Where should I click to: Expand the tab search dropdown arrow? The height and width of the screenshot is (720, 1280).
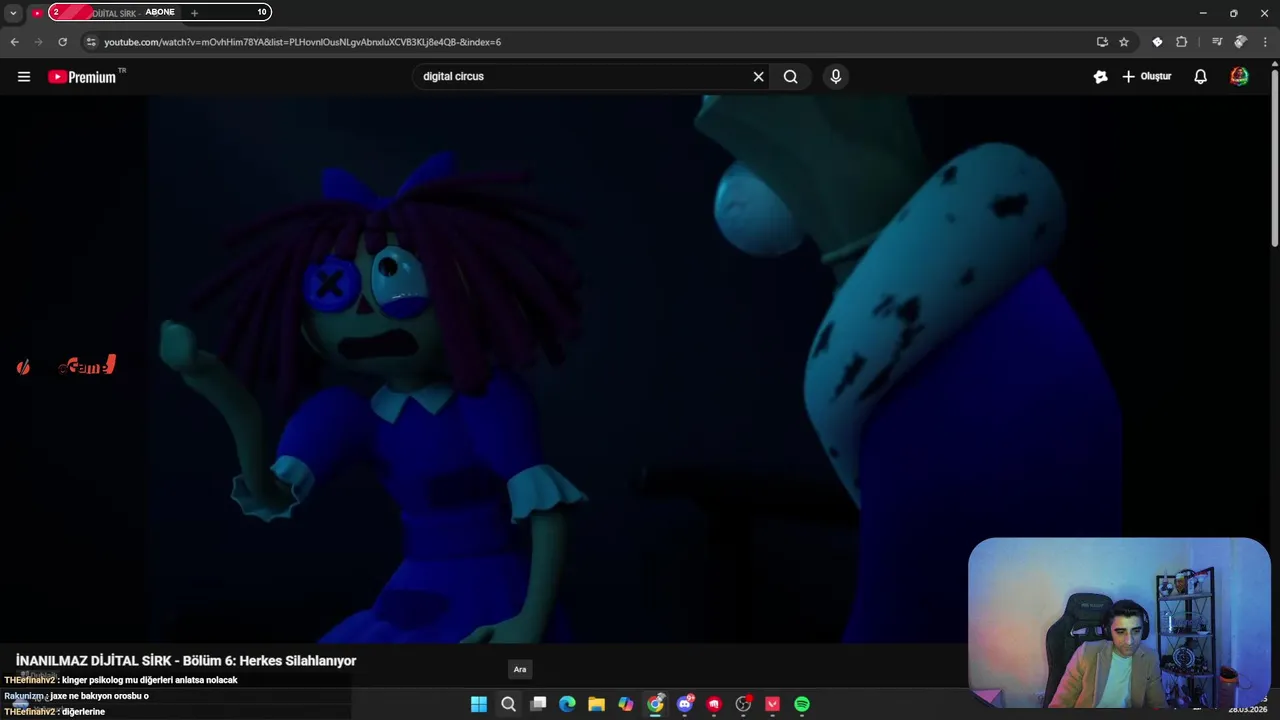(x=13, y=13)
